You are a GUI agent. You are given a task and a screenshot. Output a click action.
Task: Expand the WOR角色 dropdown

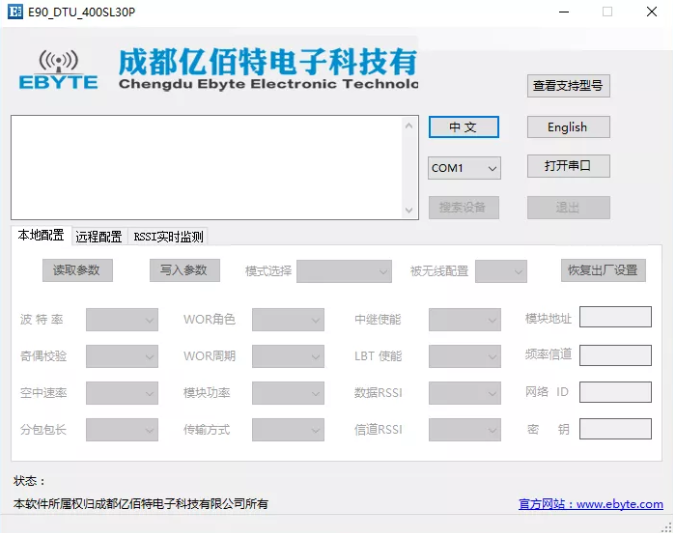coord(288,320)
